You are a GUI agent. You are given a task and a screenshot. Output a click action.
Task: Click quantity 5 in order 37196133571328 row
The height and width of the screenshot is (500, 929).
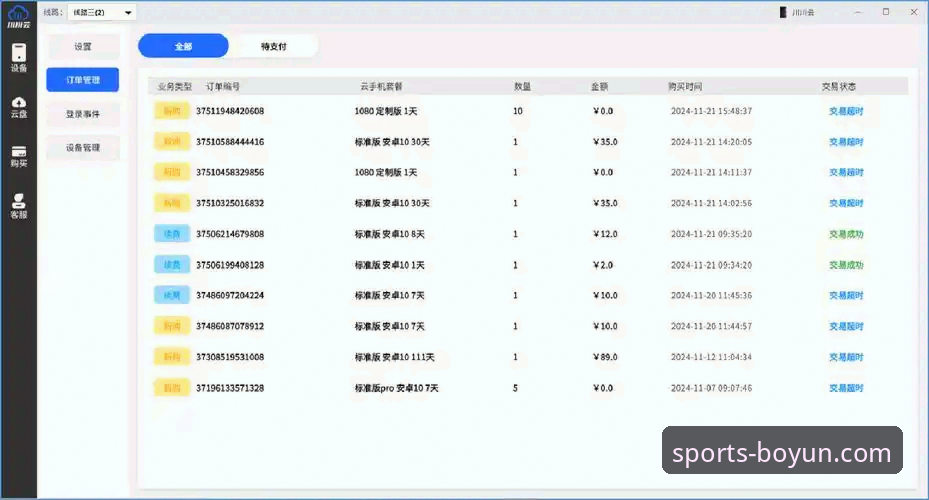click(515, 388)
